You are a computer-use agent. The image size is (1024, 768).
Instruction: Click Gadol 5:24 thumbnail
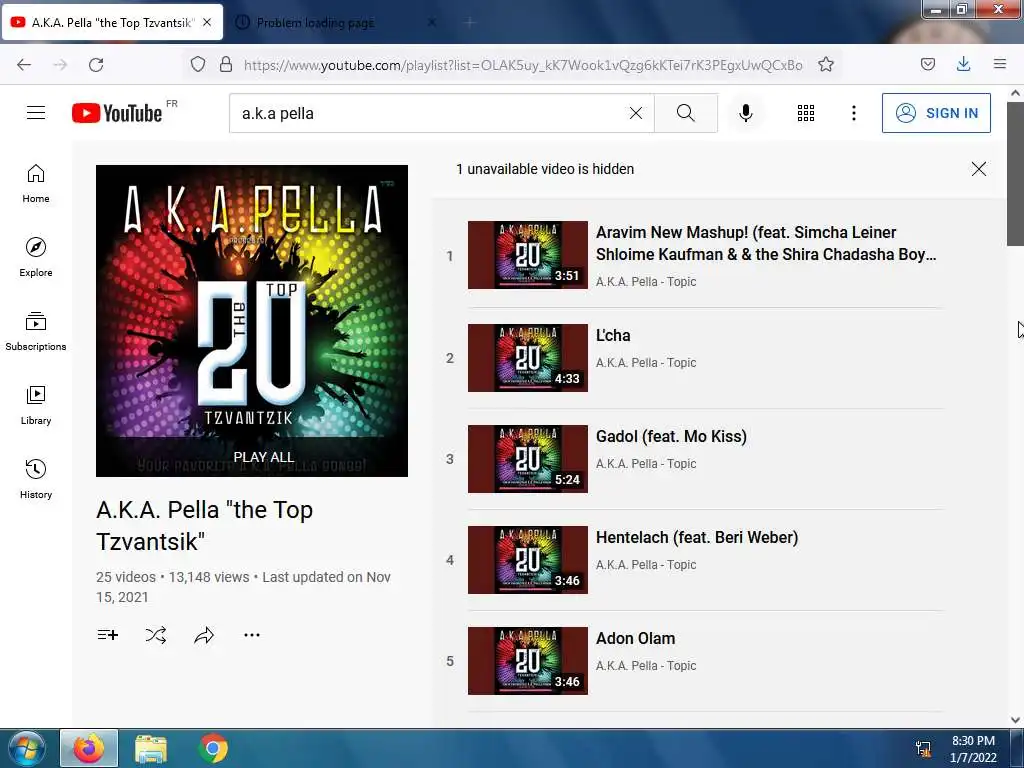tap(528, 459)
